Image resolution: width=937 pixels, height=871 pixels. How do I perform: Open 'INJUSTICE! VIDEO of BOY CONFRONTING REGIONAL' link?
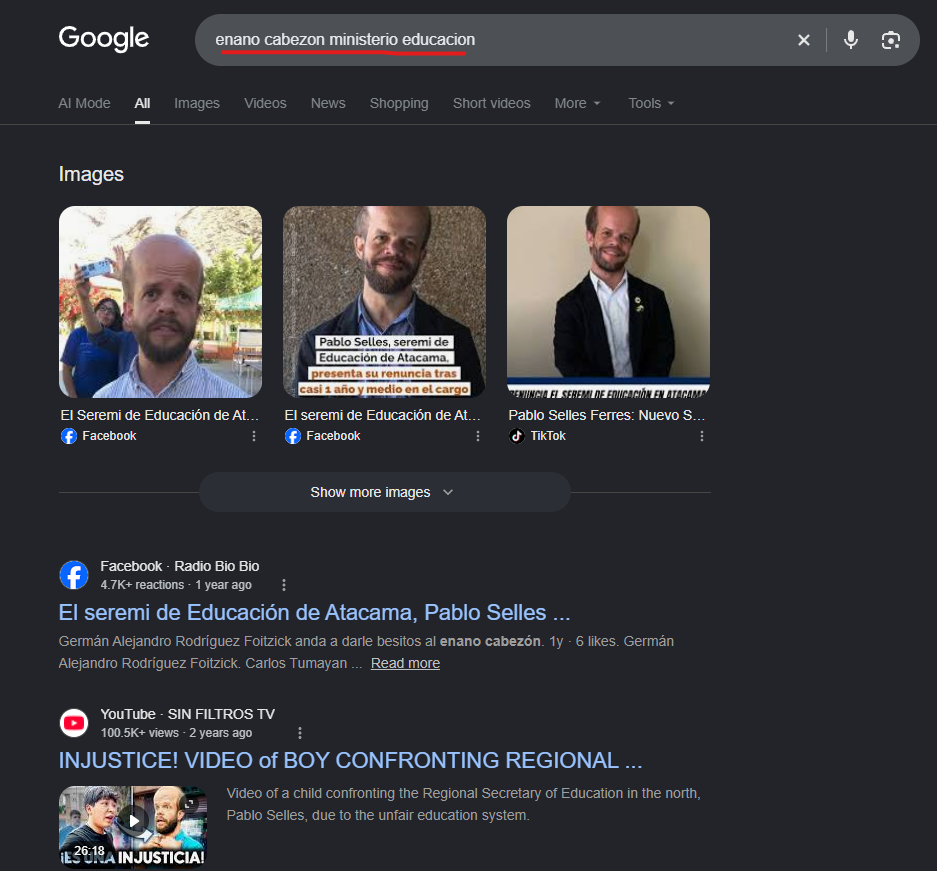(350, 760)
